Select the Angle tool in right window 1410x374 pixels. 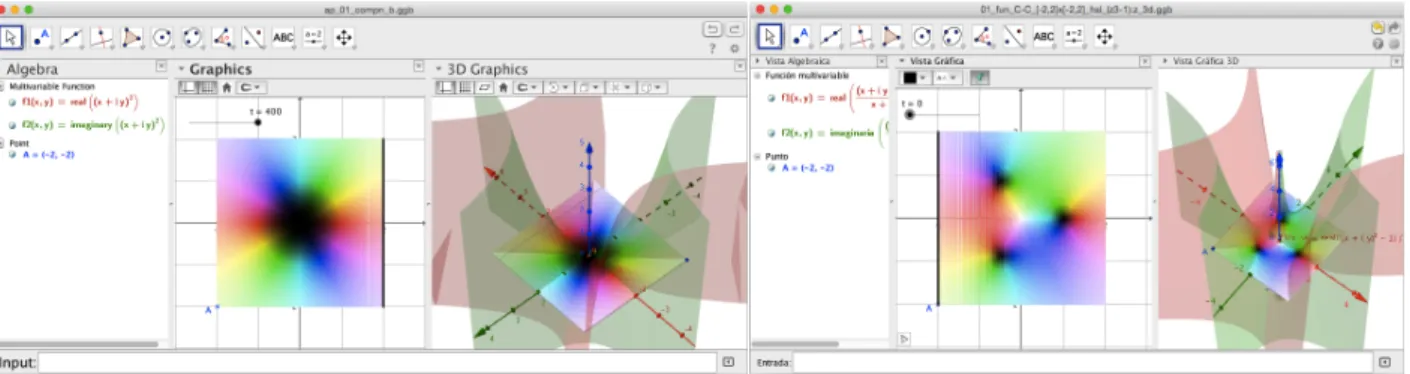pyautogui.click(x=983, y=36)
